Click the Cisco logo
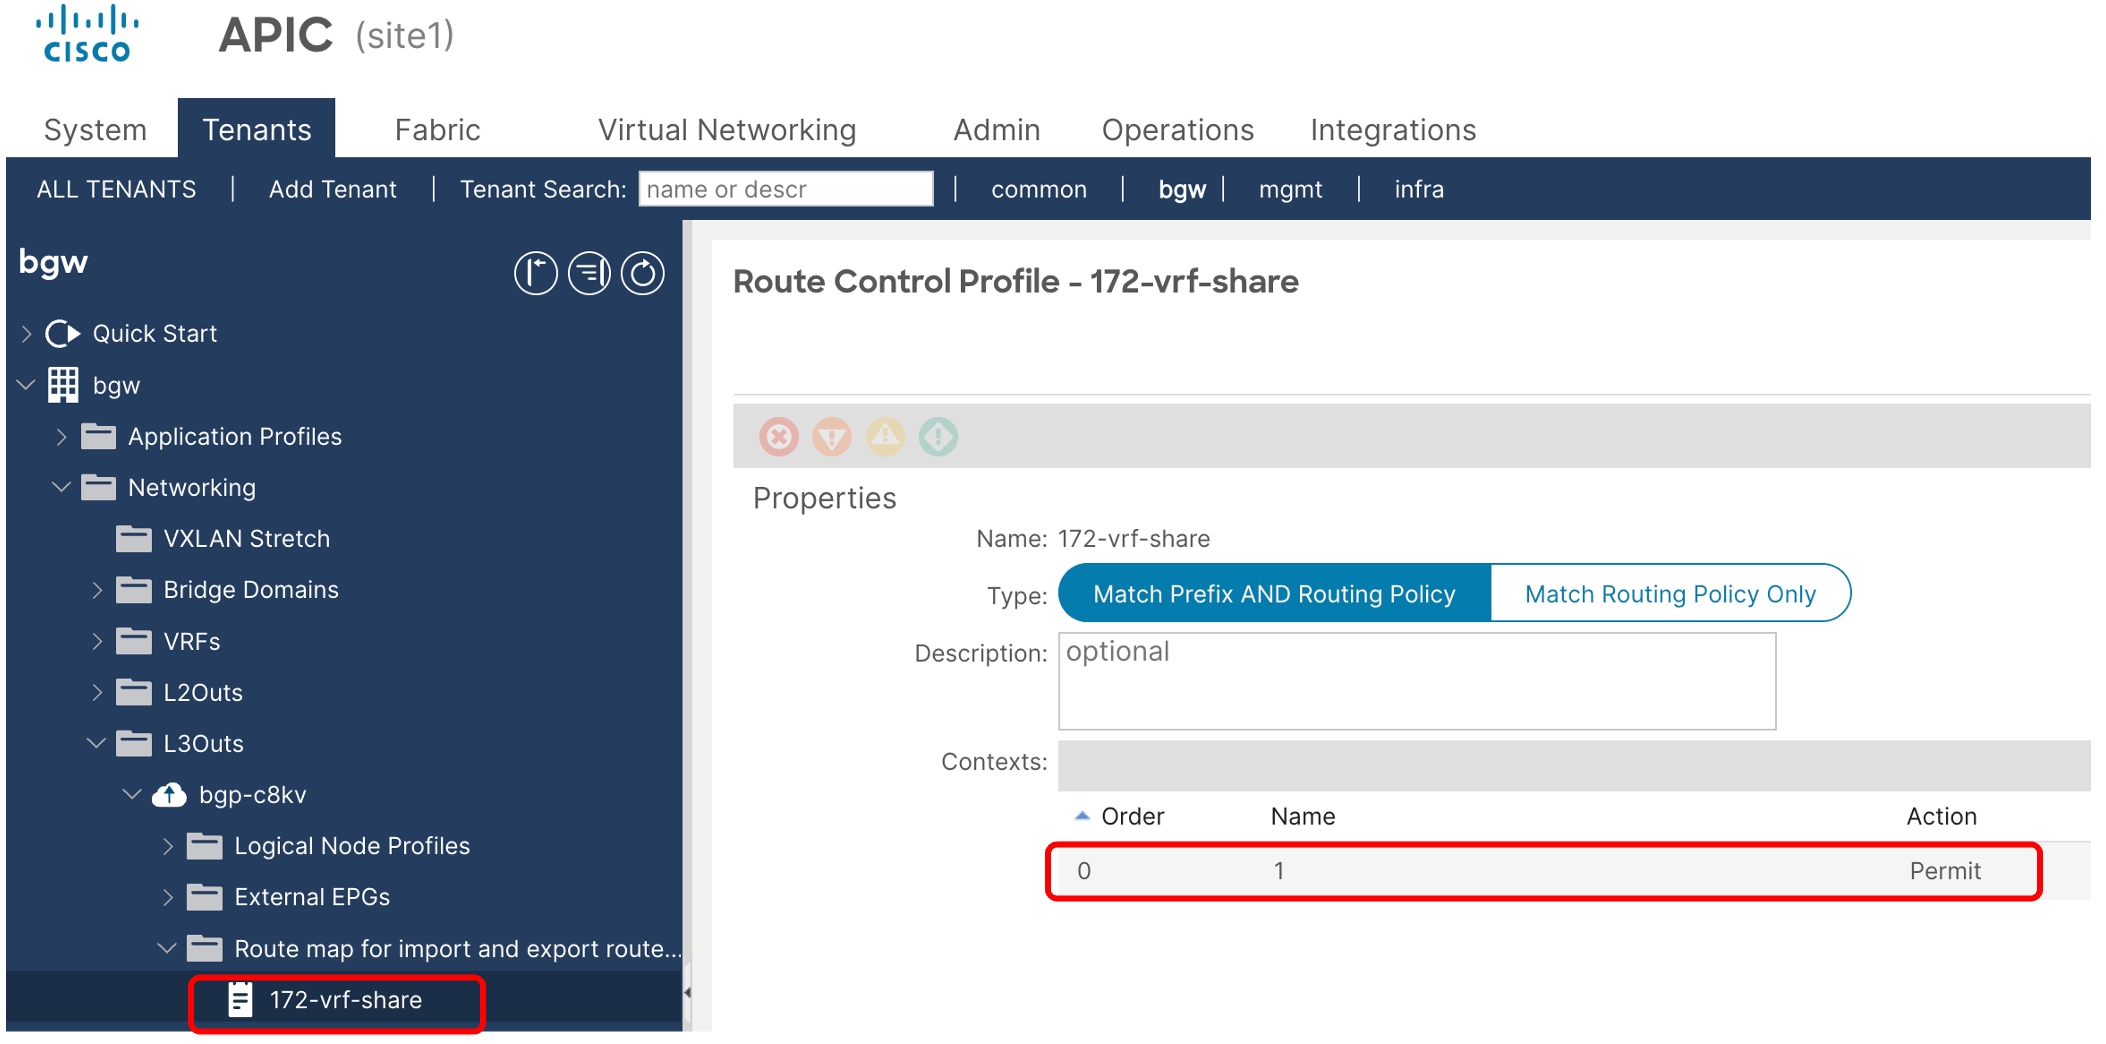The width and height of the screenshot is (2106, 1044). pyautogui.click(x=87, y=35)
